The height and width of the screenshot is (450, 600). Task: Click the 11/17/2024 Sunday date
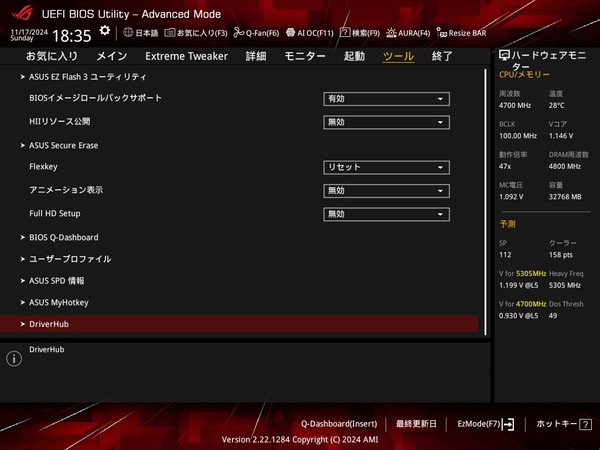29,35
